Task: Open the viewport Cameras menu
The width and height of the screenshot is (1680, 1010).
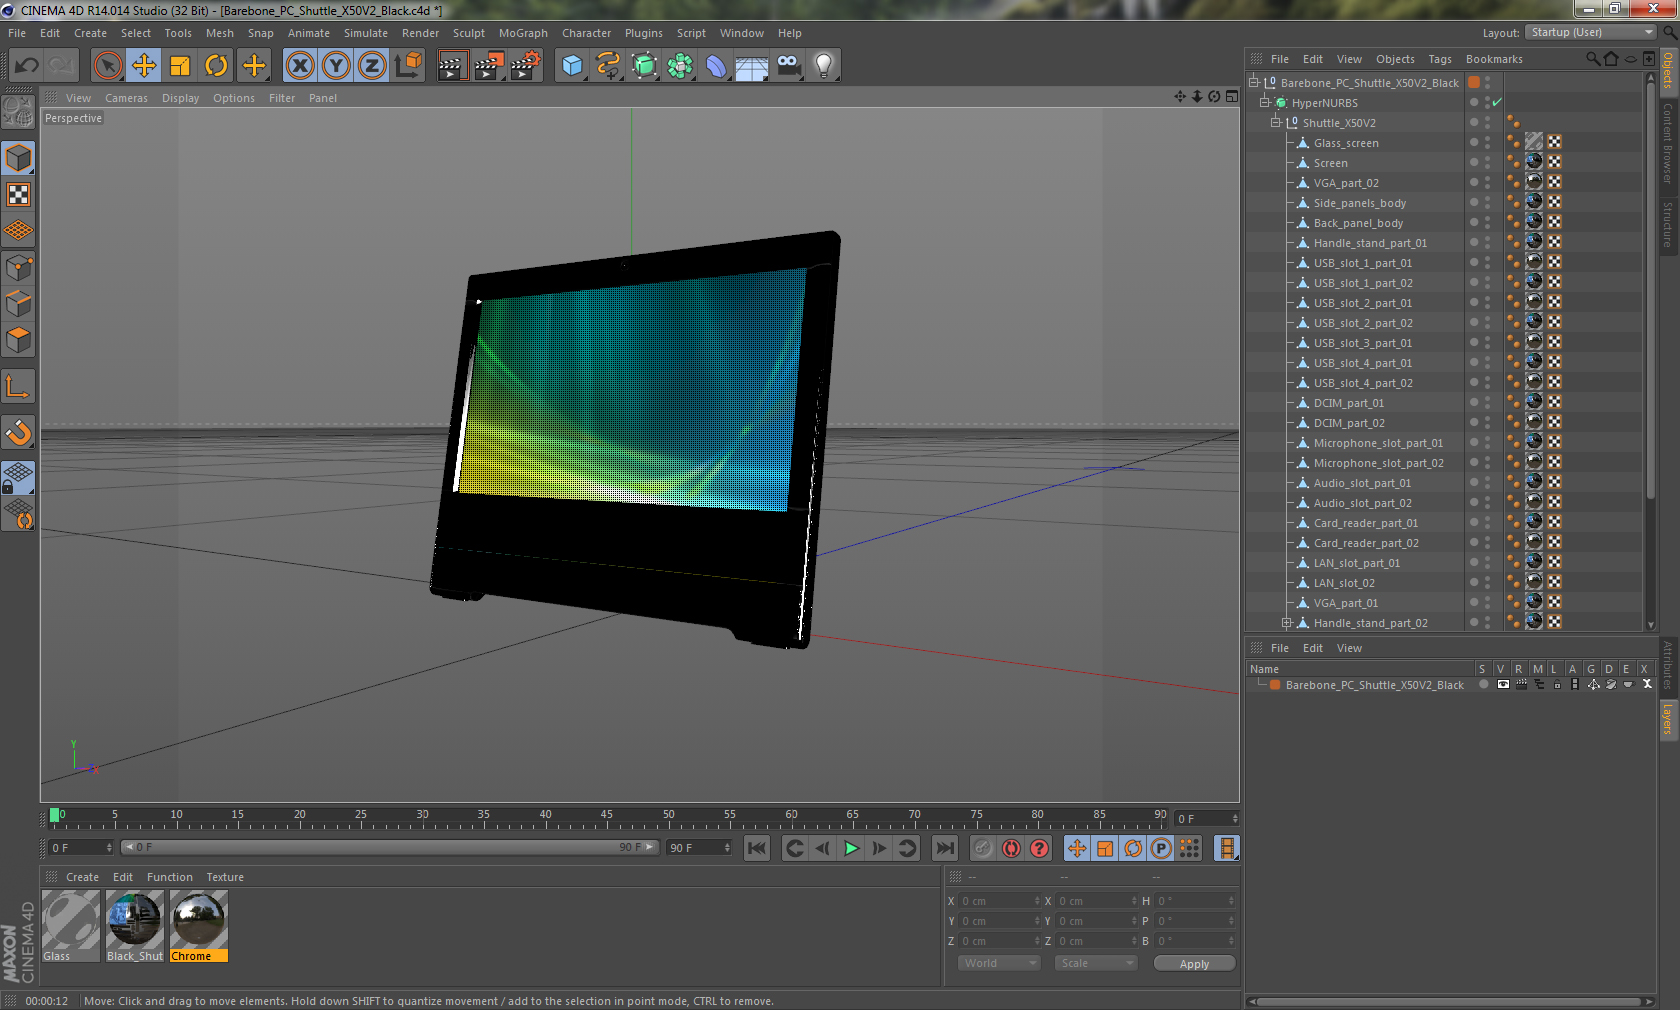Action: click(x=126, y=98)
